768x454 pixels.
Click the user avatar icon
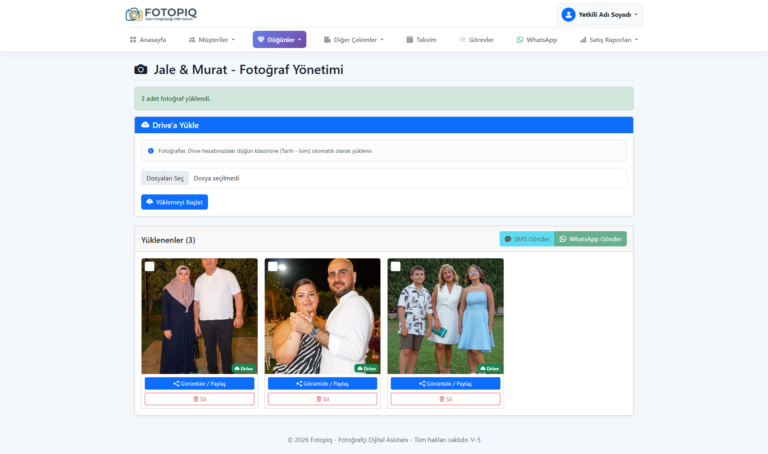coord(568,14)
